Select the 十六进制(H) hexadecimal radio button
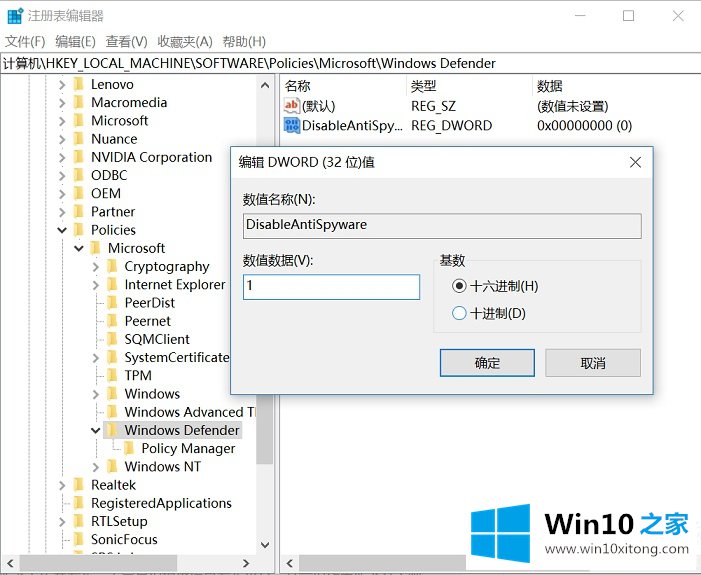 (x=459, y=286)
